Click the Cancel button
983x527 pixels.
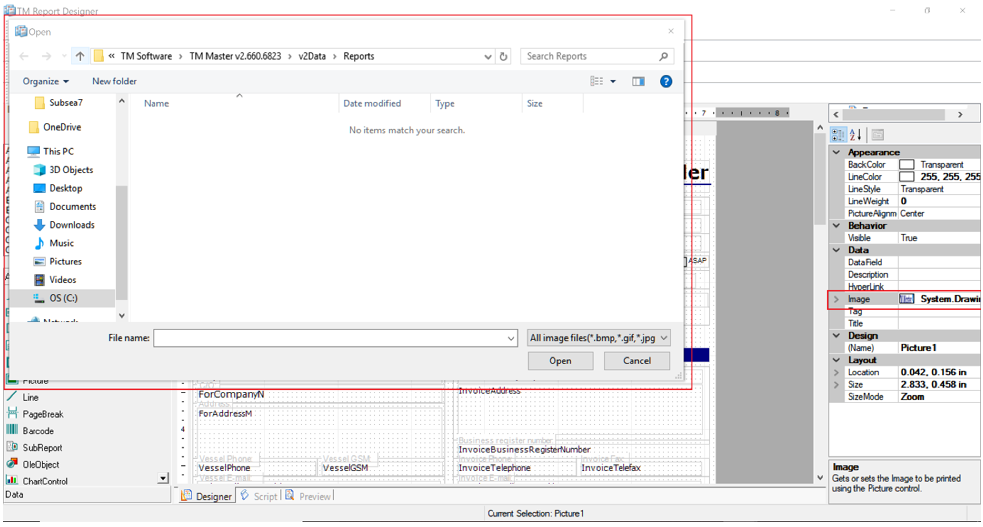click(x=636, y=361)
